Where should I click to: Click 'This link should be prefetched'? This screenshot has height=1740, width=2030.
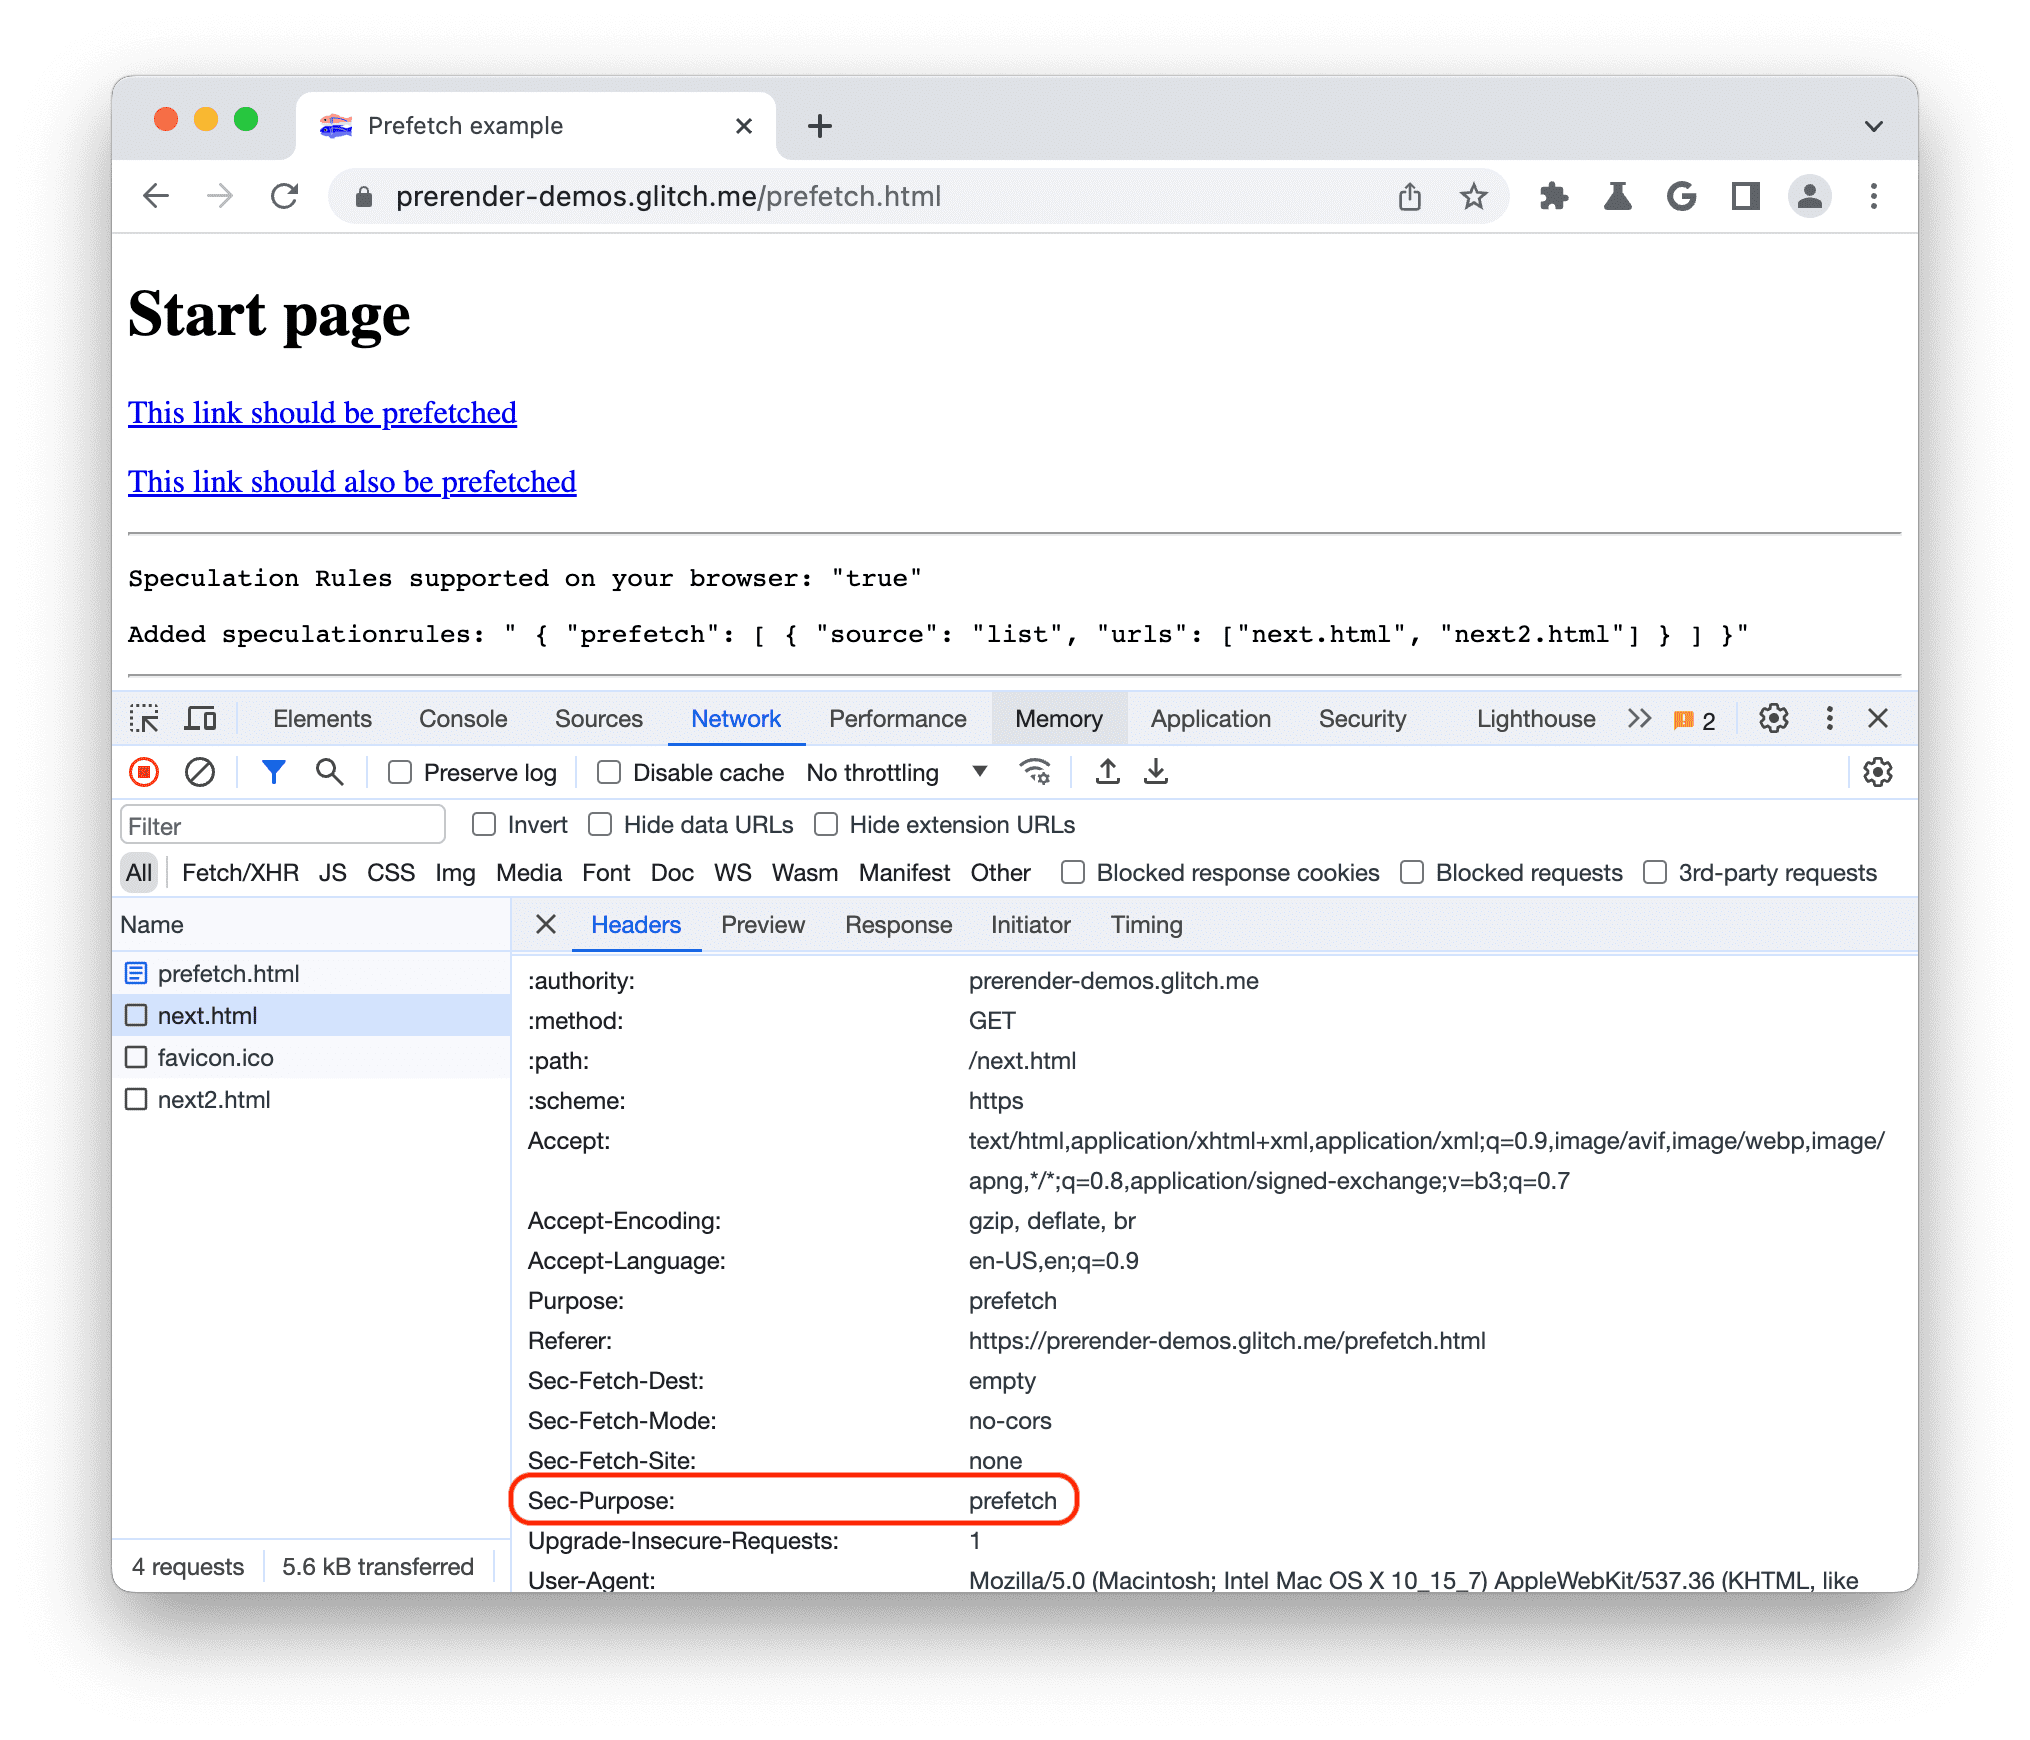pyautogui.click(x=321, y=413)
